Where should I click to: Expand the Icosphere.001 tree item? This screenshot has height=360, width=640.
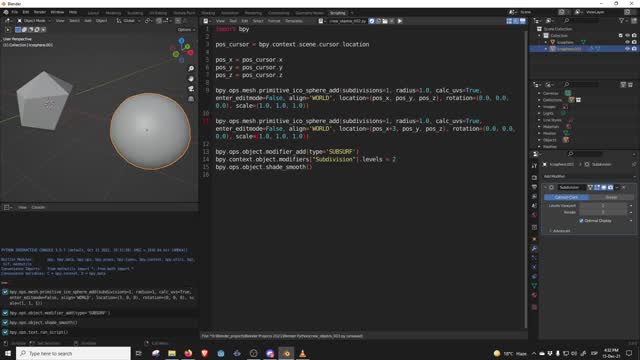click(x=546, y=49)
